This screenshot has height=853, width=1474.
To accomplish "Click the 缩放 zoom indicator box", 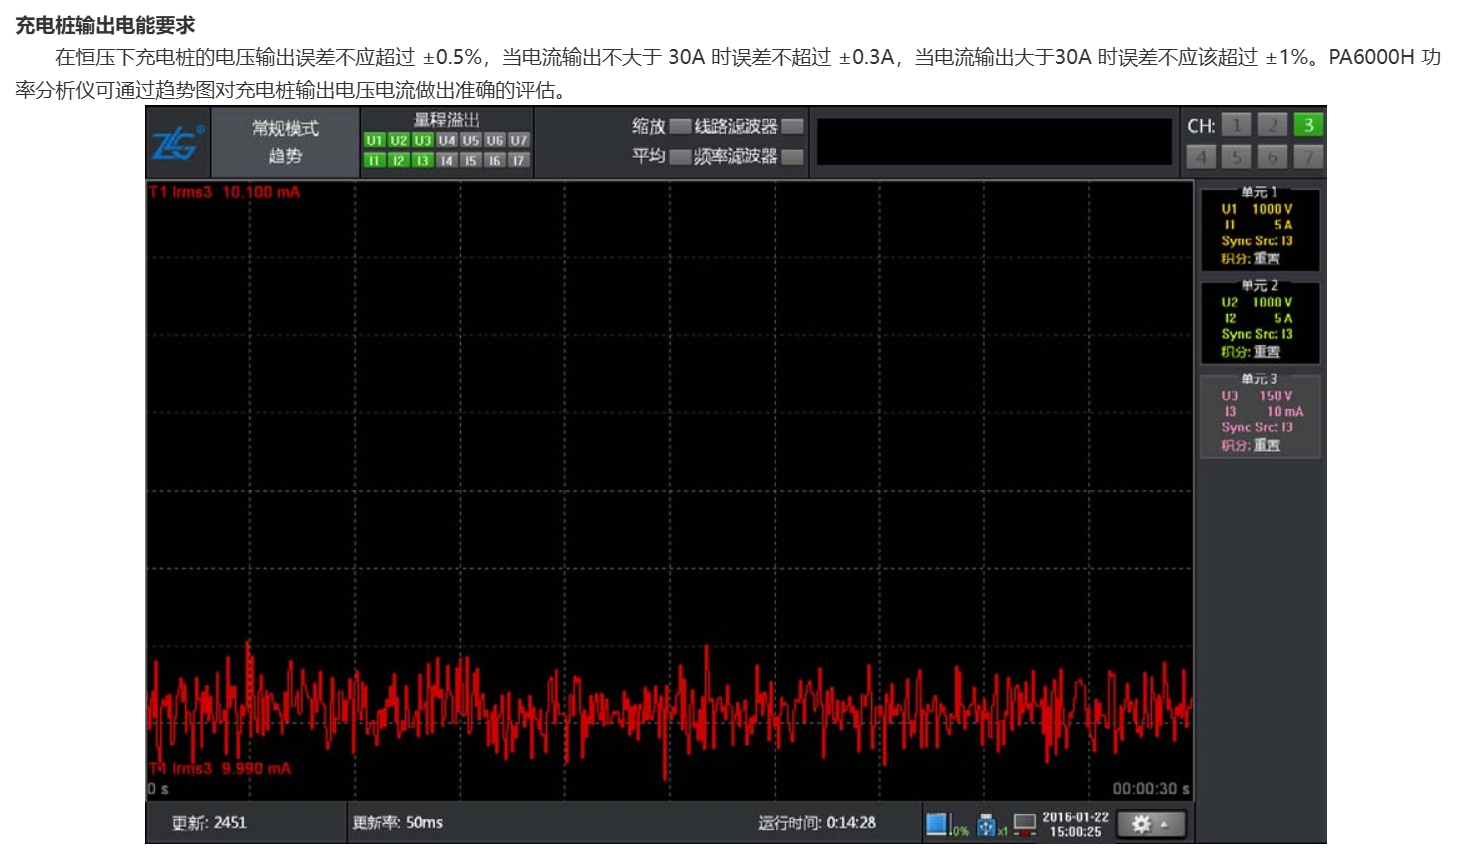I will tap(680, 126).
